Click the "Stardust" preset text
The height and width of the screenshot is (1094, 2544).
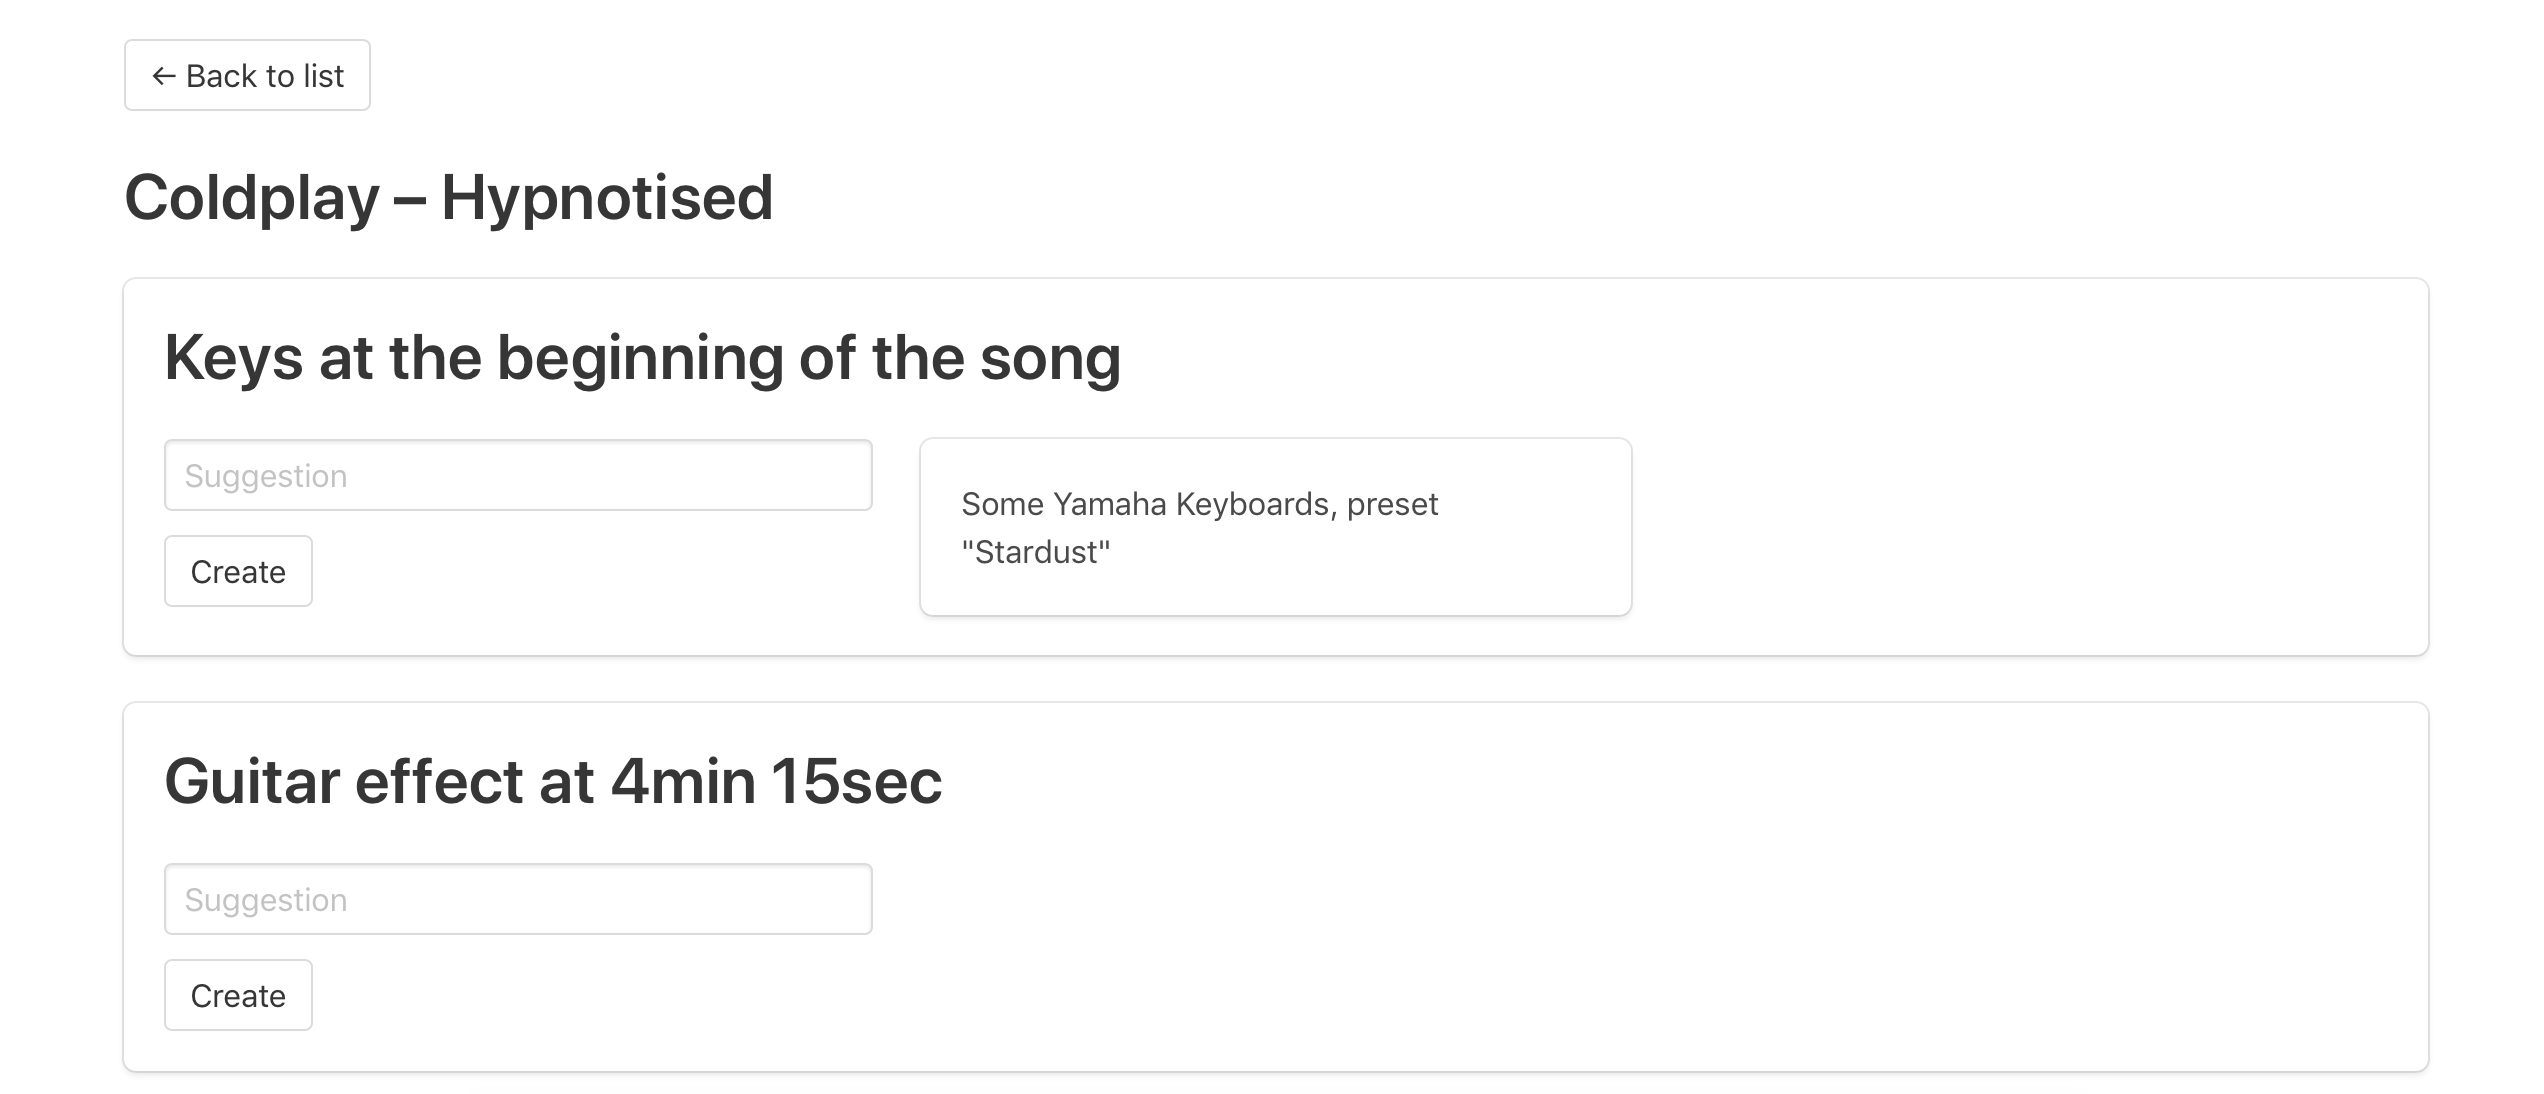(1036, 553)
